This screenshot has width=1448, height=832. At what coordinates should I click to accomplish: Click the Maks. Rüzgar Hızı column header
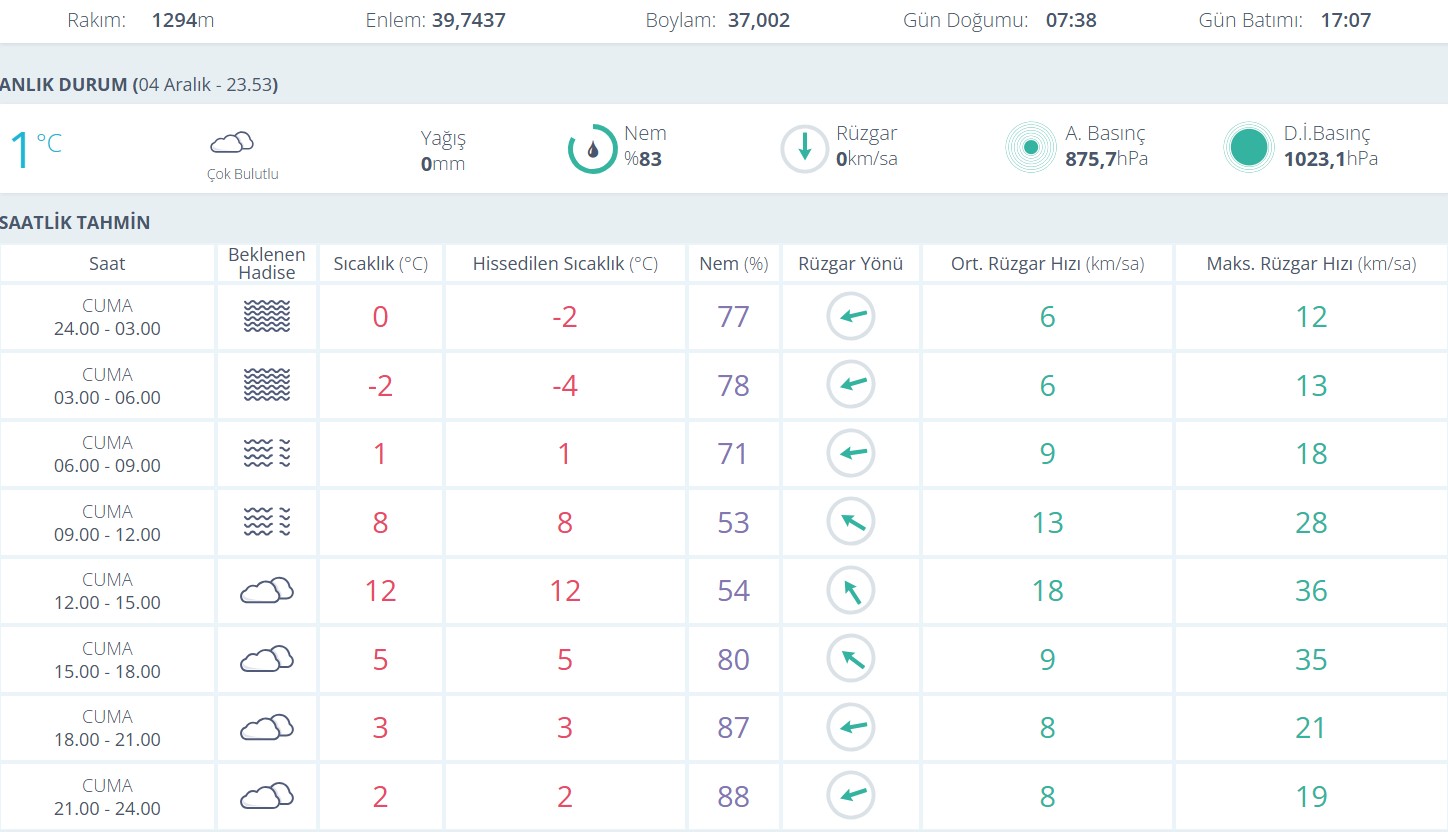coord(1311,264)
